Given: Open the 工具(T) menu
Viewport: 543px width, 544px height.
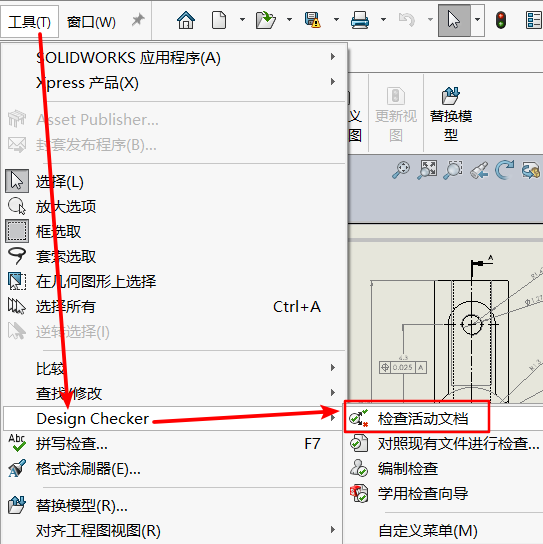Looking at the screenshot, I should (x=29, y=22).
